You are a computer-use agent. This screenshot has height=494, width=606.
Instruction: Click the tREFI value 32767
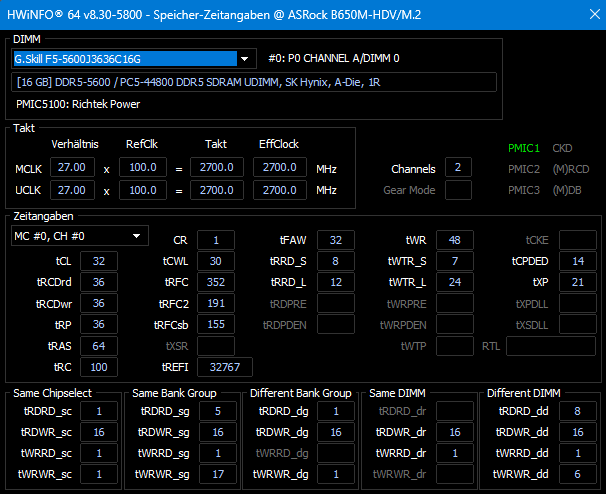pyautogui.click(x=225, y=367)
